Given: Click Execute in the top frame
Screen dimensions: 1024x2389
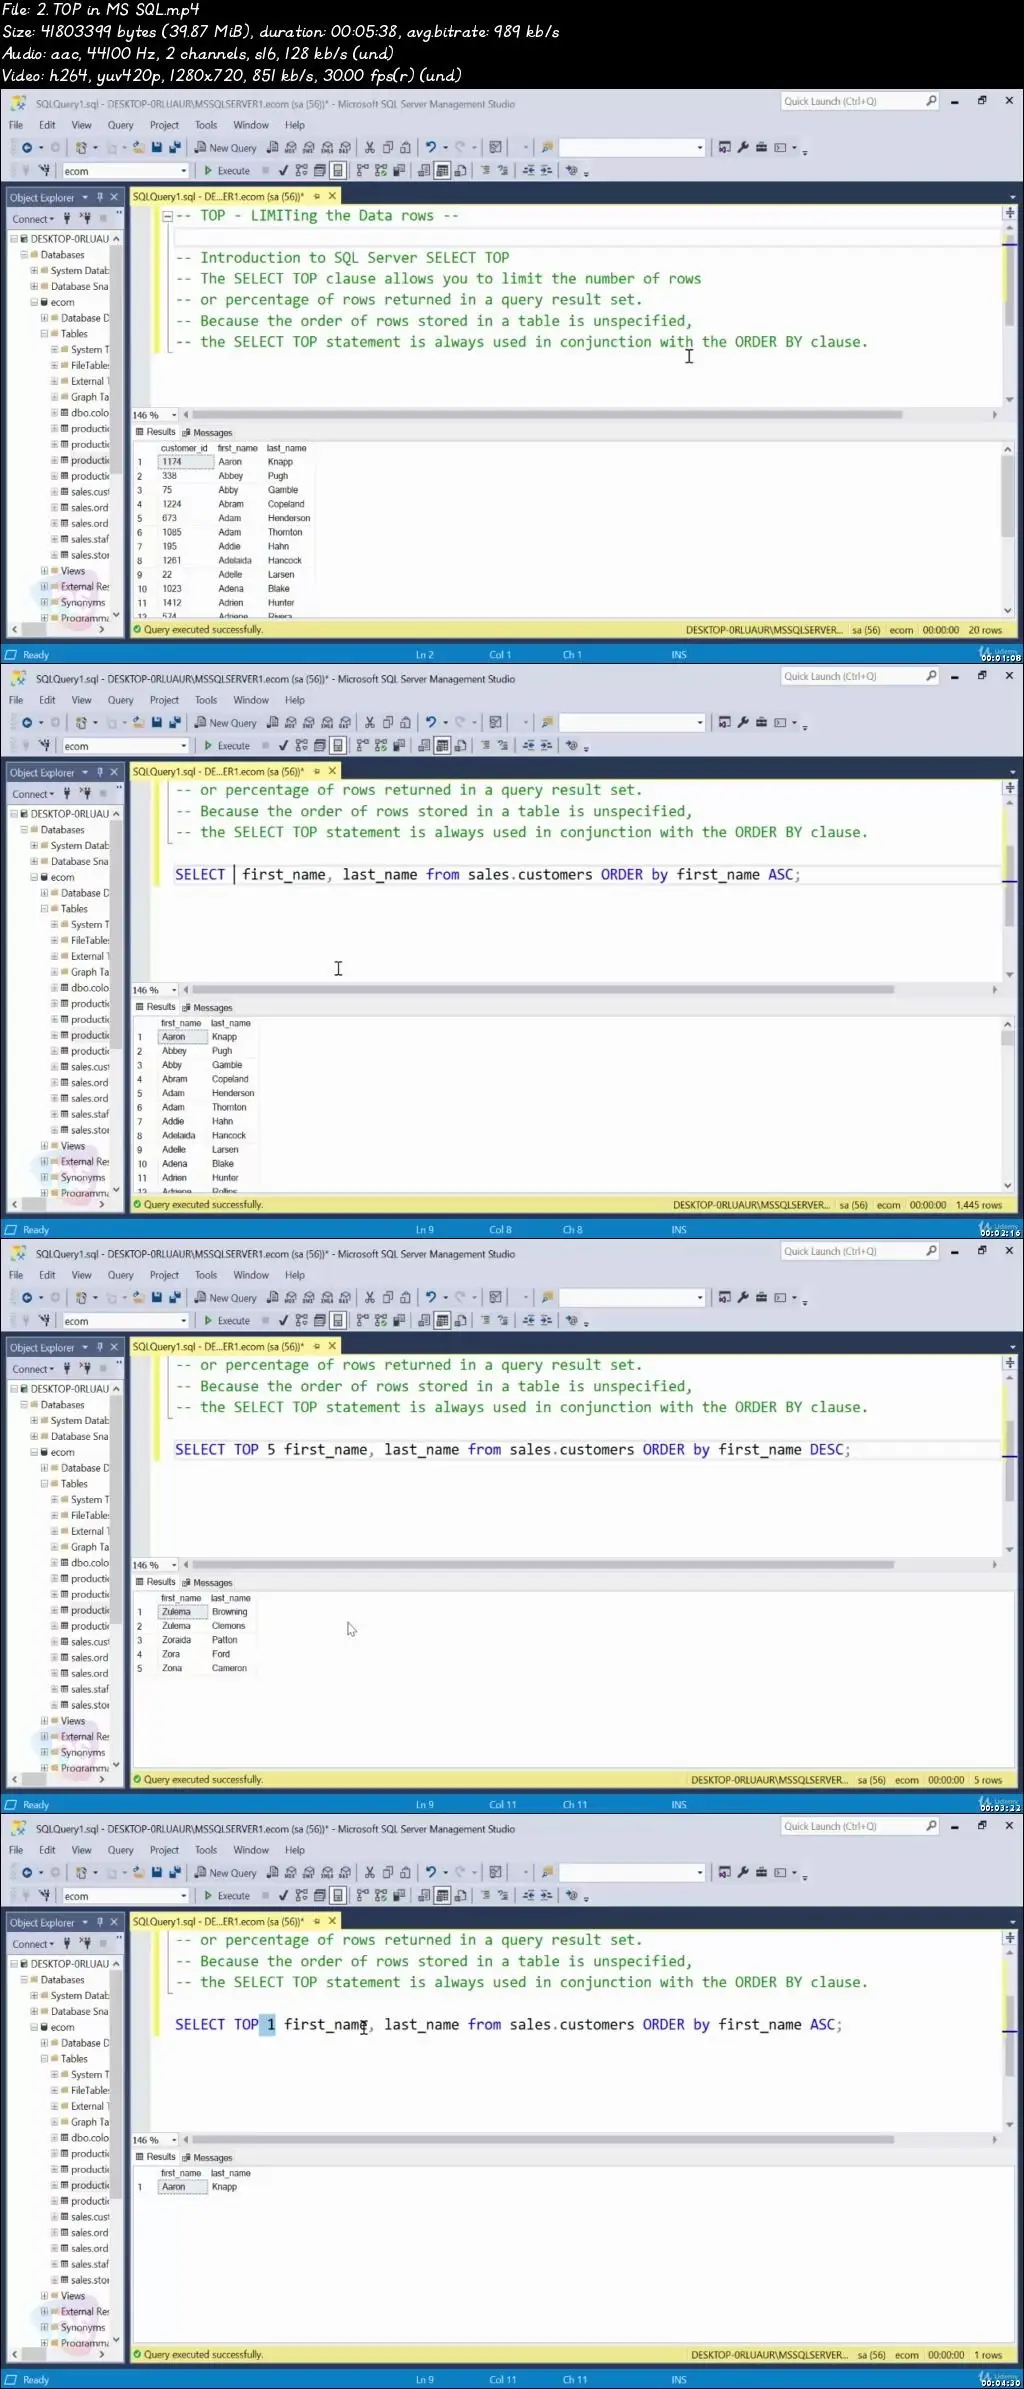Looking at the screenshot, I should (x=227, y=171).
